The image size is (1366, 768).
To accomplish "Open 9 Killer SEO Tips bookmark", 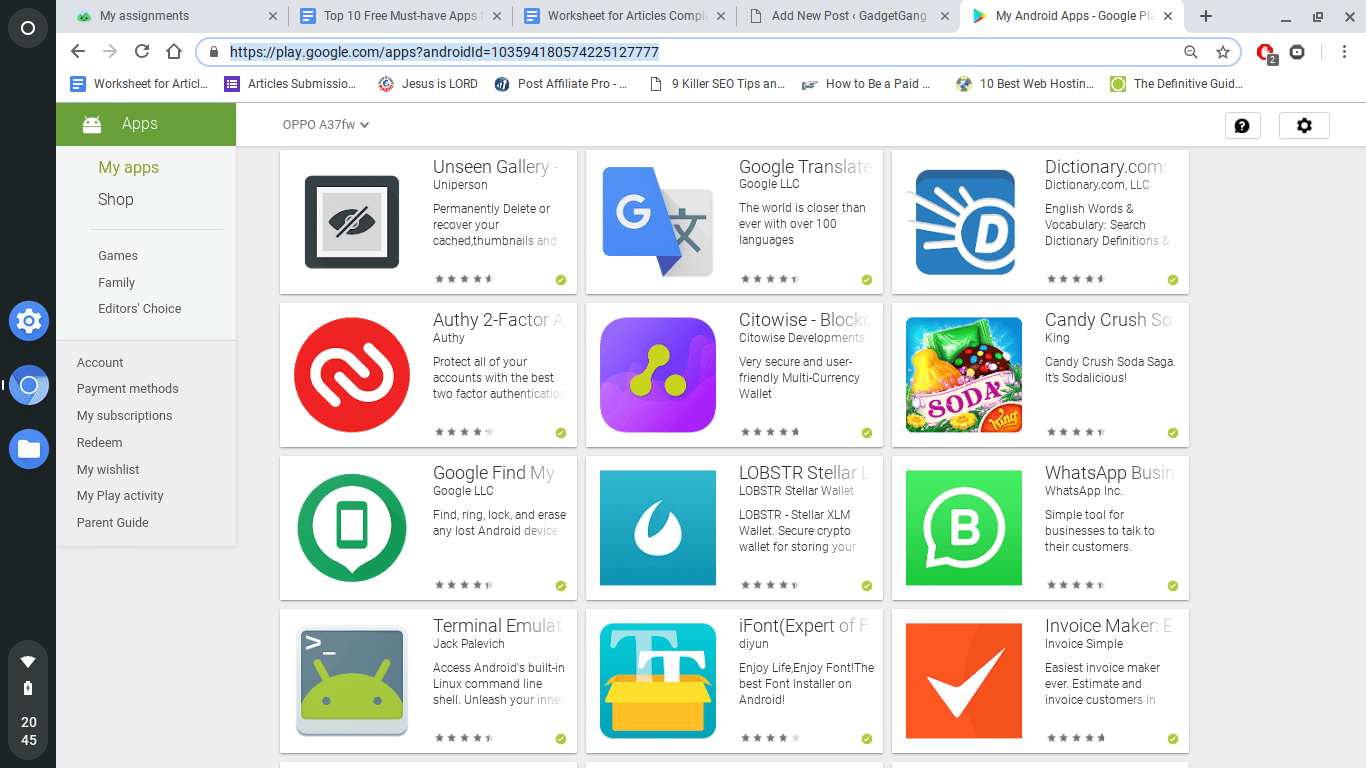I will (718, 84).
